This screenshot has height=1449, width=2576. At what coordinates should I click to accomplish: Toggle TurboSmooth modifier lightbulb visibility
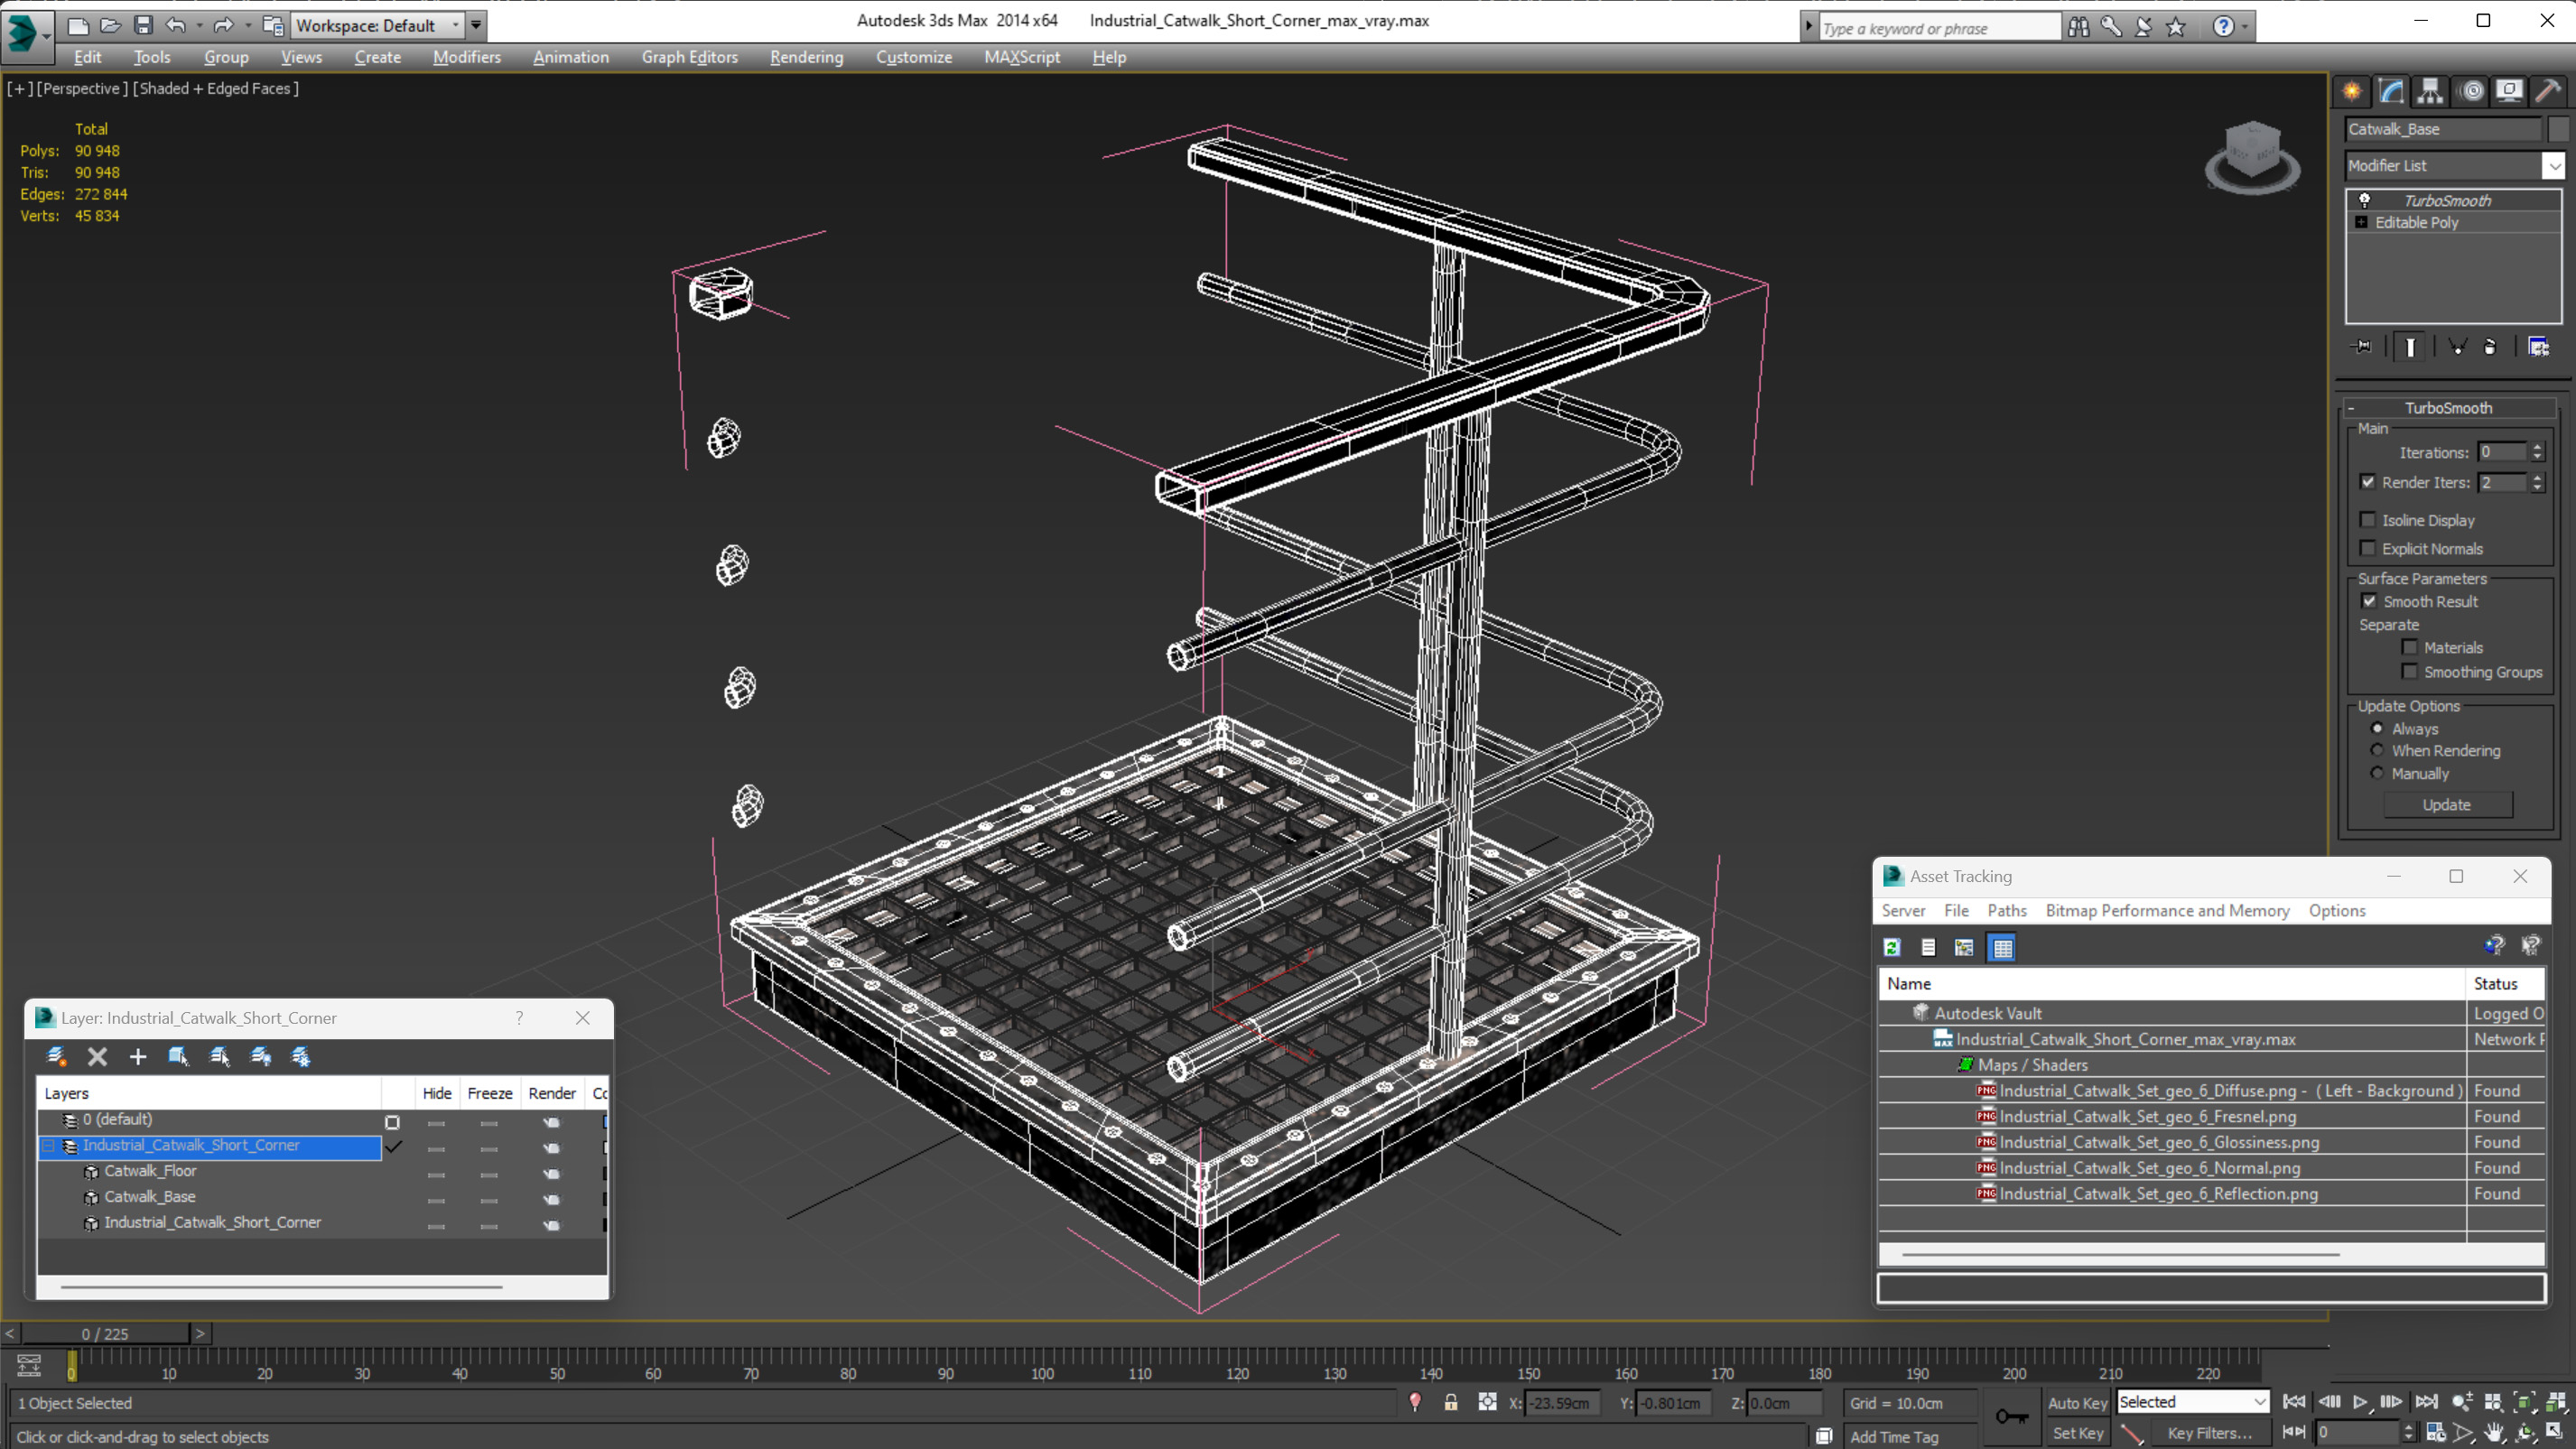(2365, 200)
